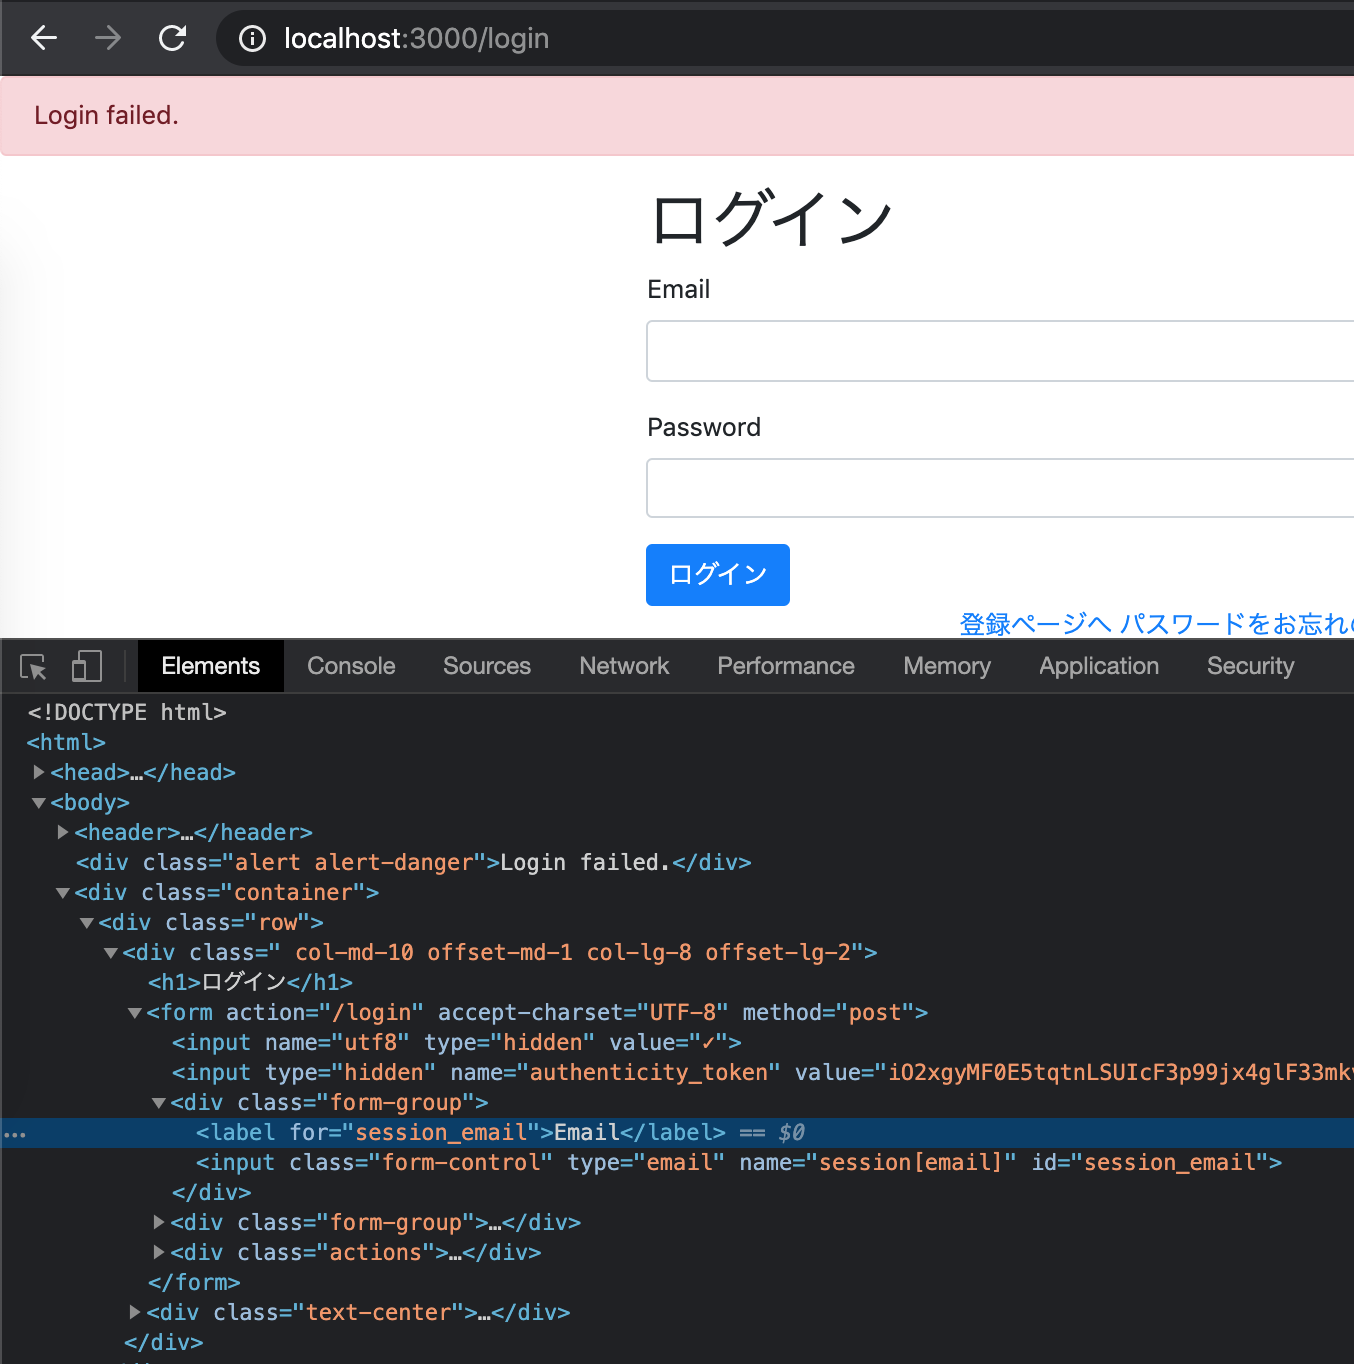Collapse the col-md-10 offset-md-1 div node
This screenshot has width=1354, height=1364.
point(111,952)
